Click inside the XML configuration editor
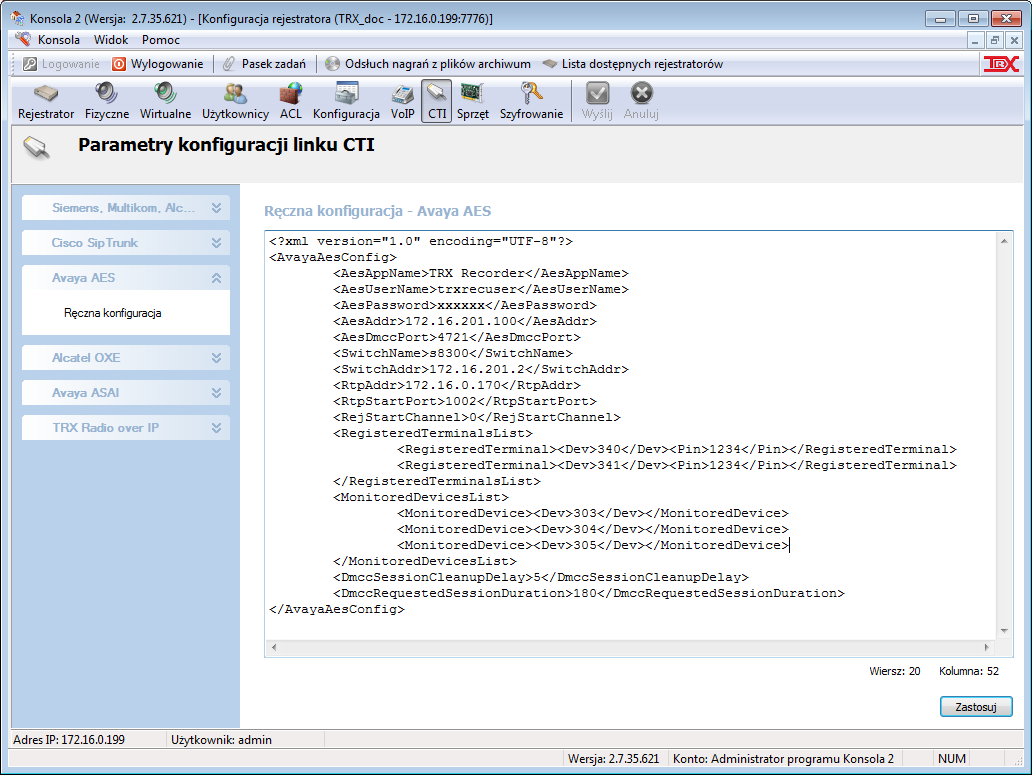 [632, 436]
